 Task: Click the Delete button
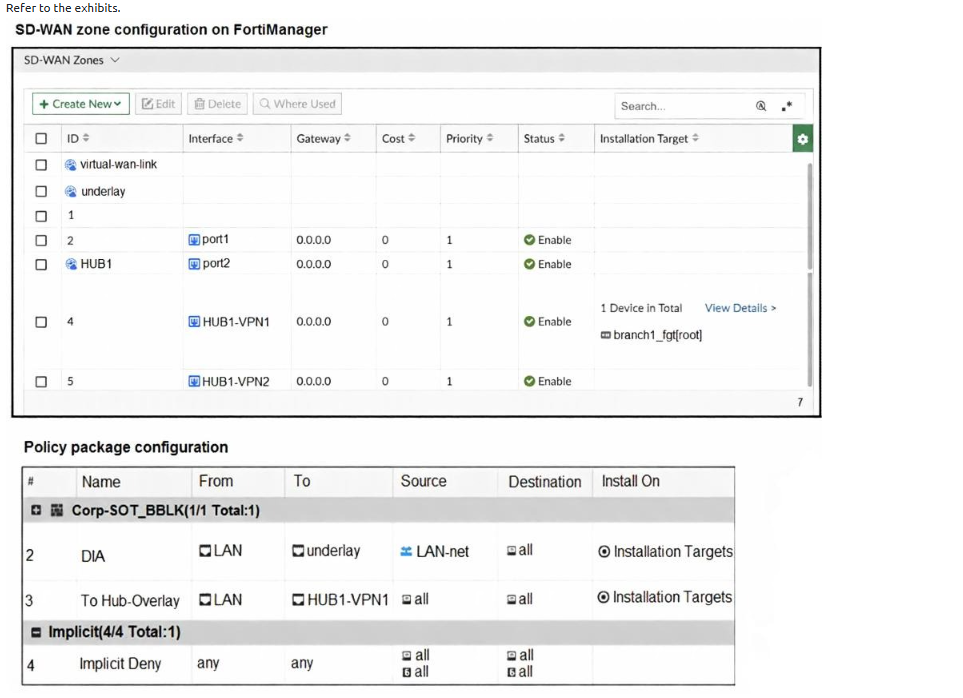click(217, 104)
